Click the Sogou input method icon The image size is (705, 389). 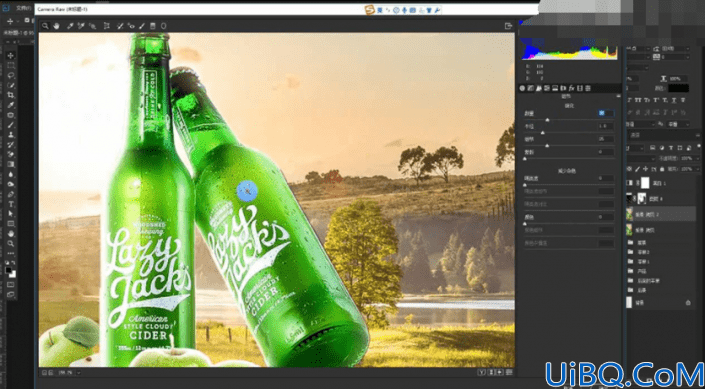coord(370,10)
